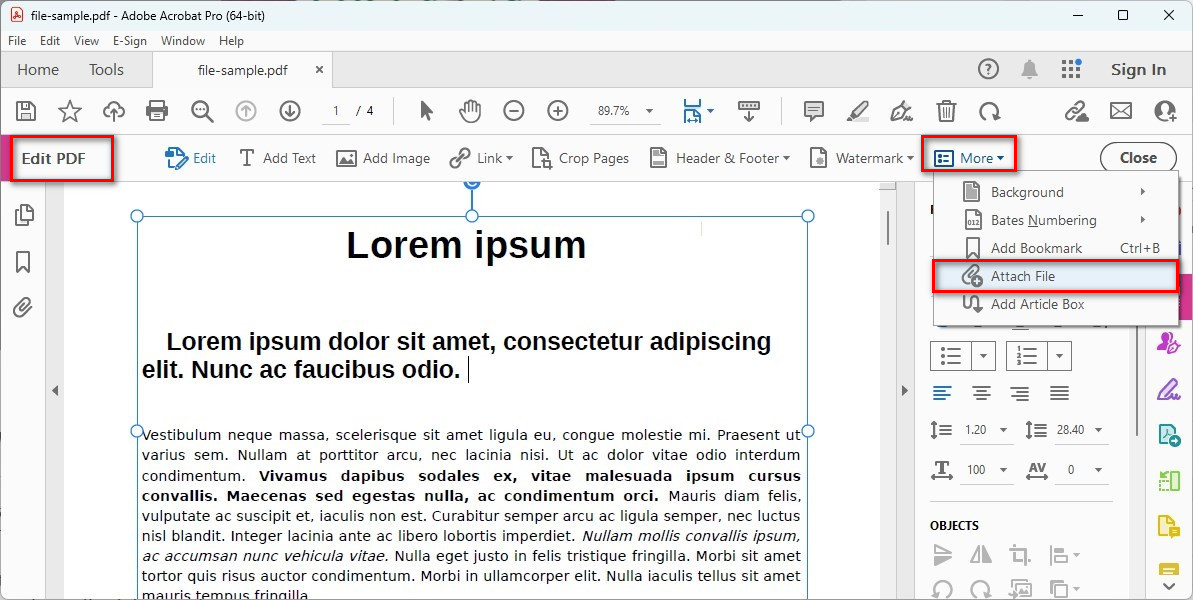The width and height of the screenshot is (1193, 600).
Task: Open the Add Comment tool
Action: pyautogui.click(x=813, y=111)
